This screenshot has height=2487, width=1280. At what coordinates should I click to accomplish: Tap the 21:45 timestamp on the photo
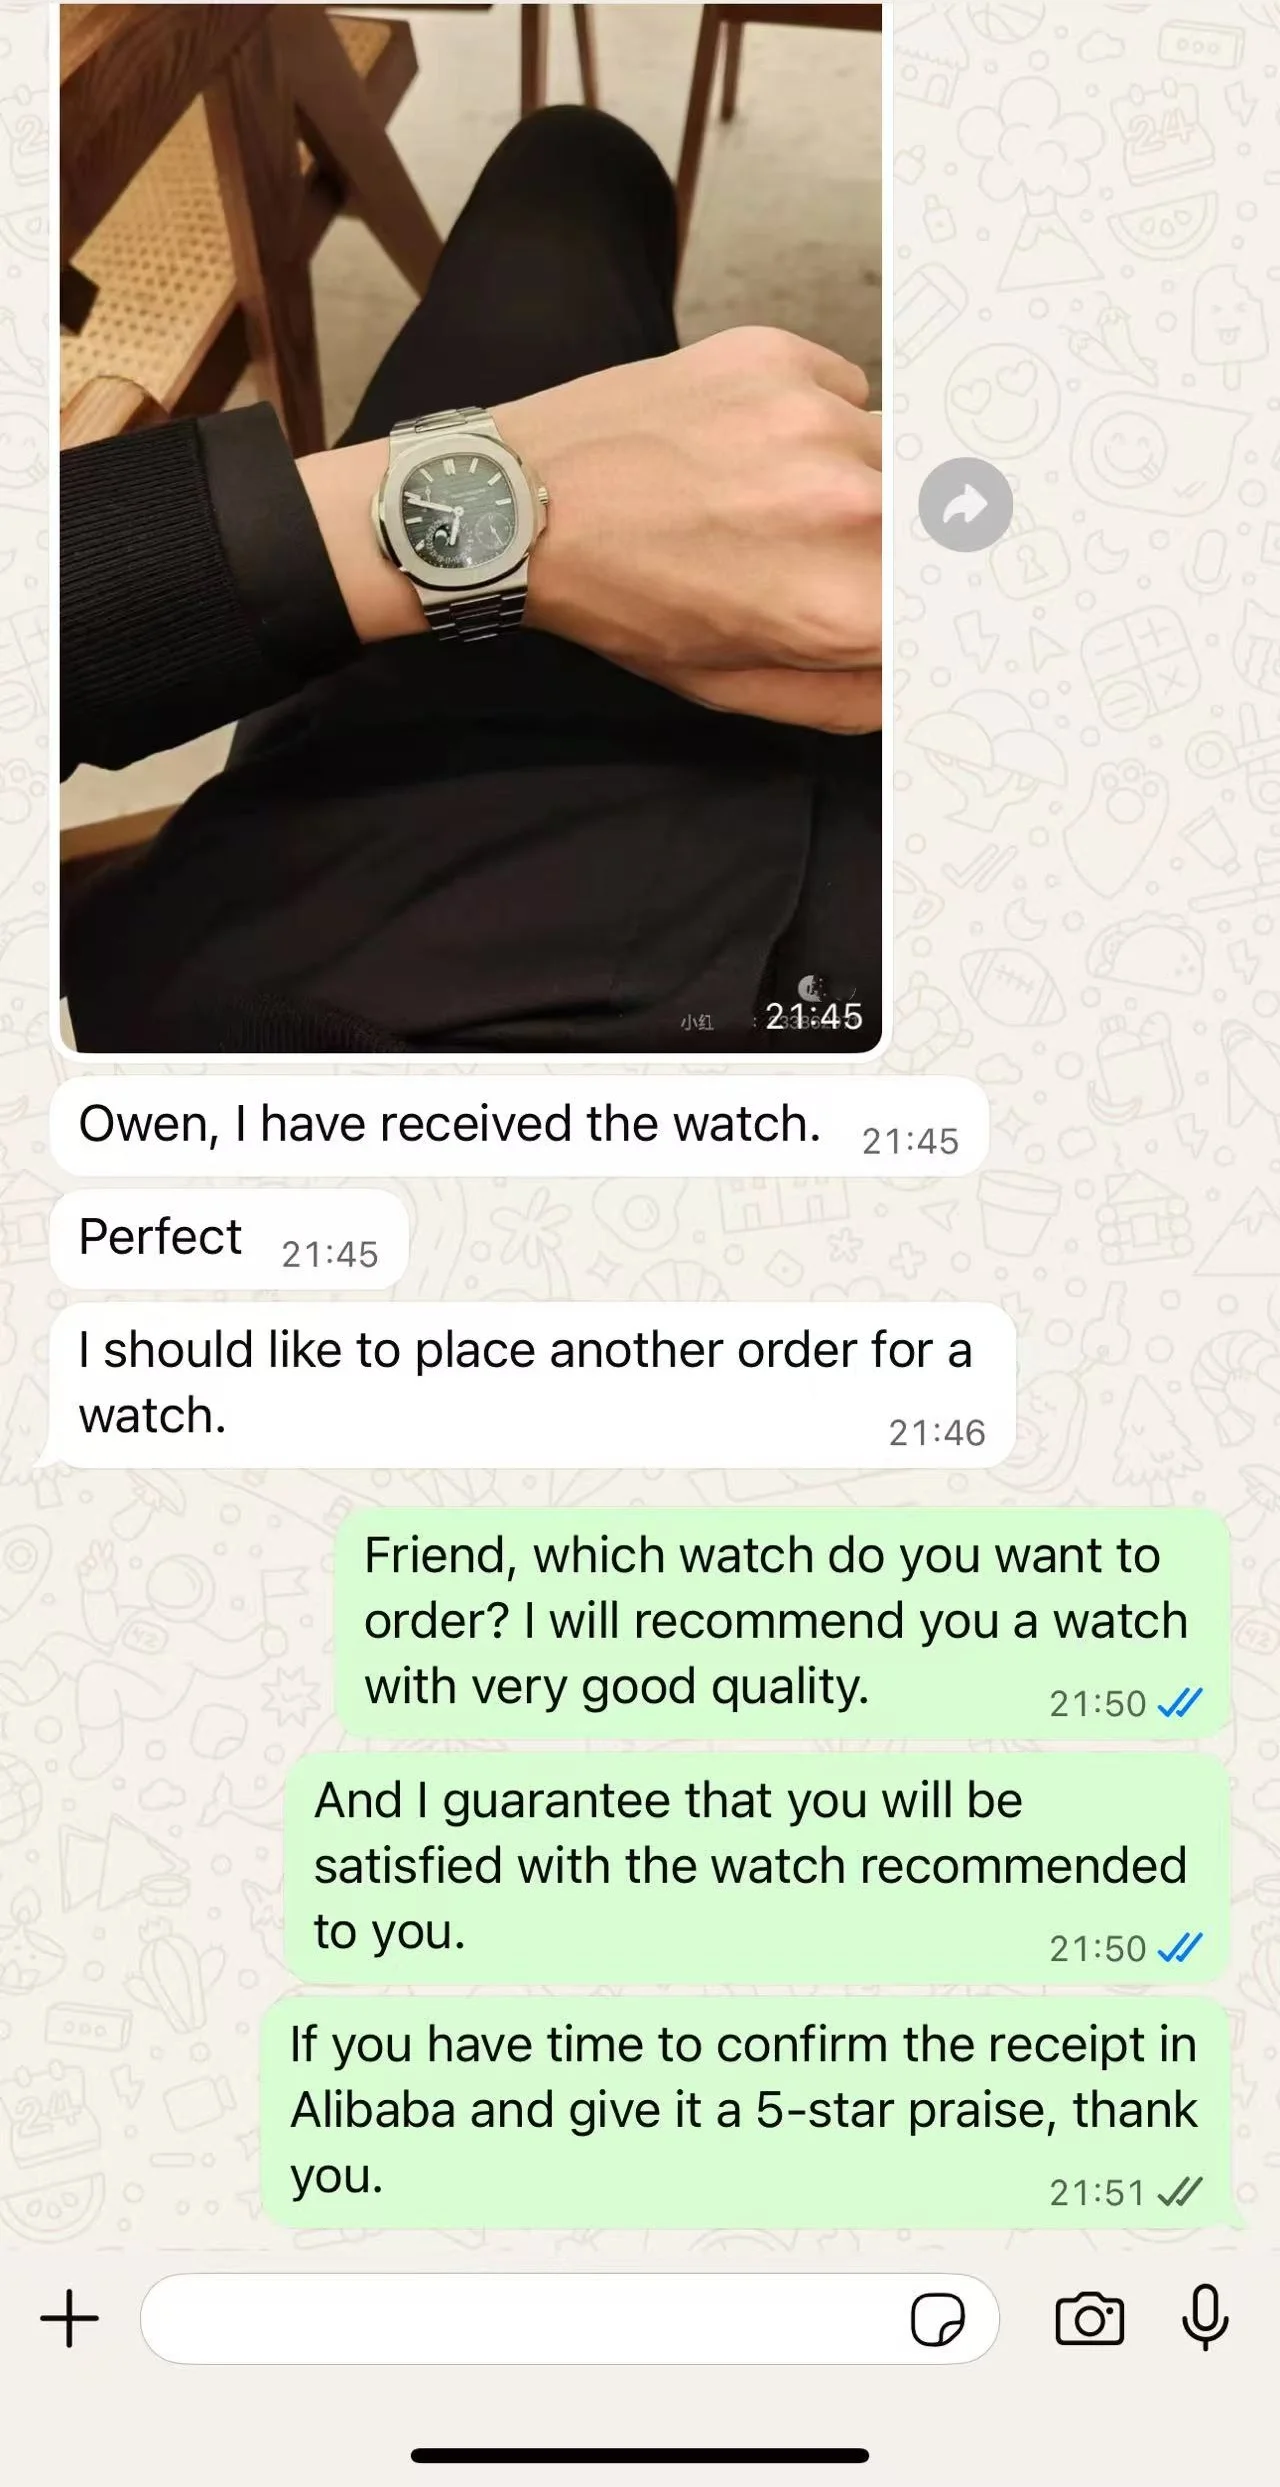click(813, 1017)
